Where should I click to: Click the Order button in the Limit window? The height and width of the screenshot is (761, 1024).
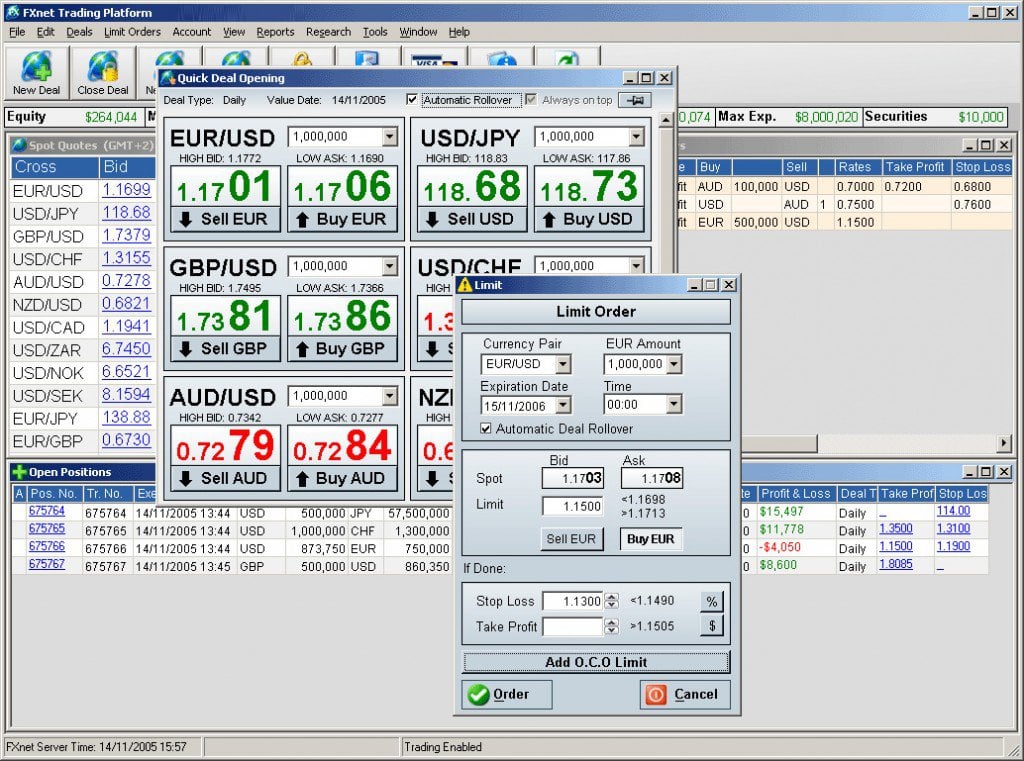click(x=507, y=694)
